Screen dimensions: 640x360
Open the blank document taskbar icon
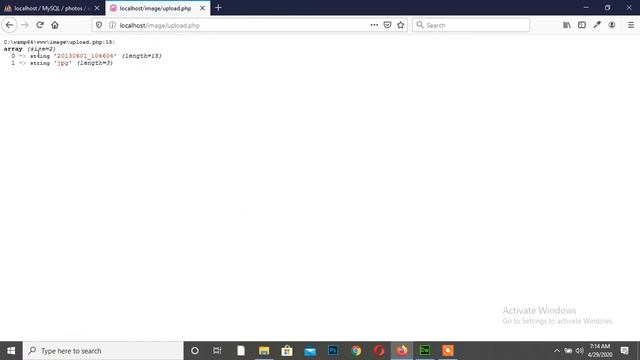(241, 351)
